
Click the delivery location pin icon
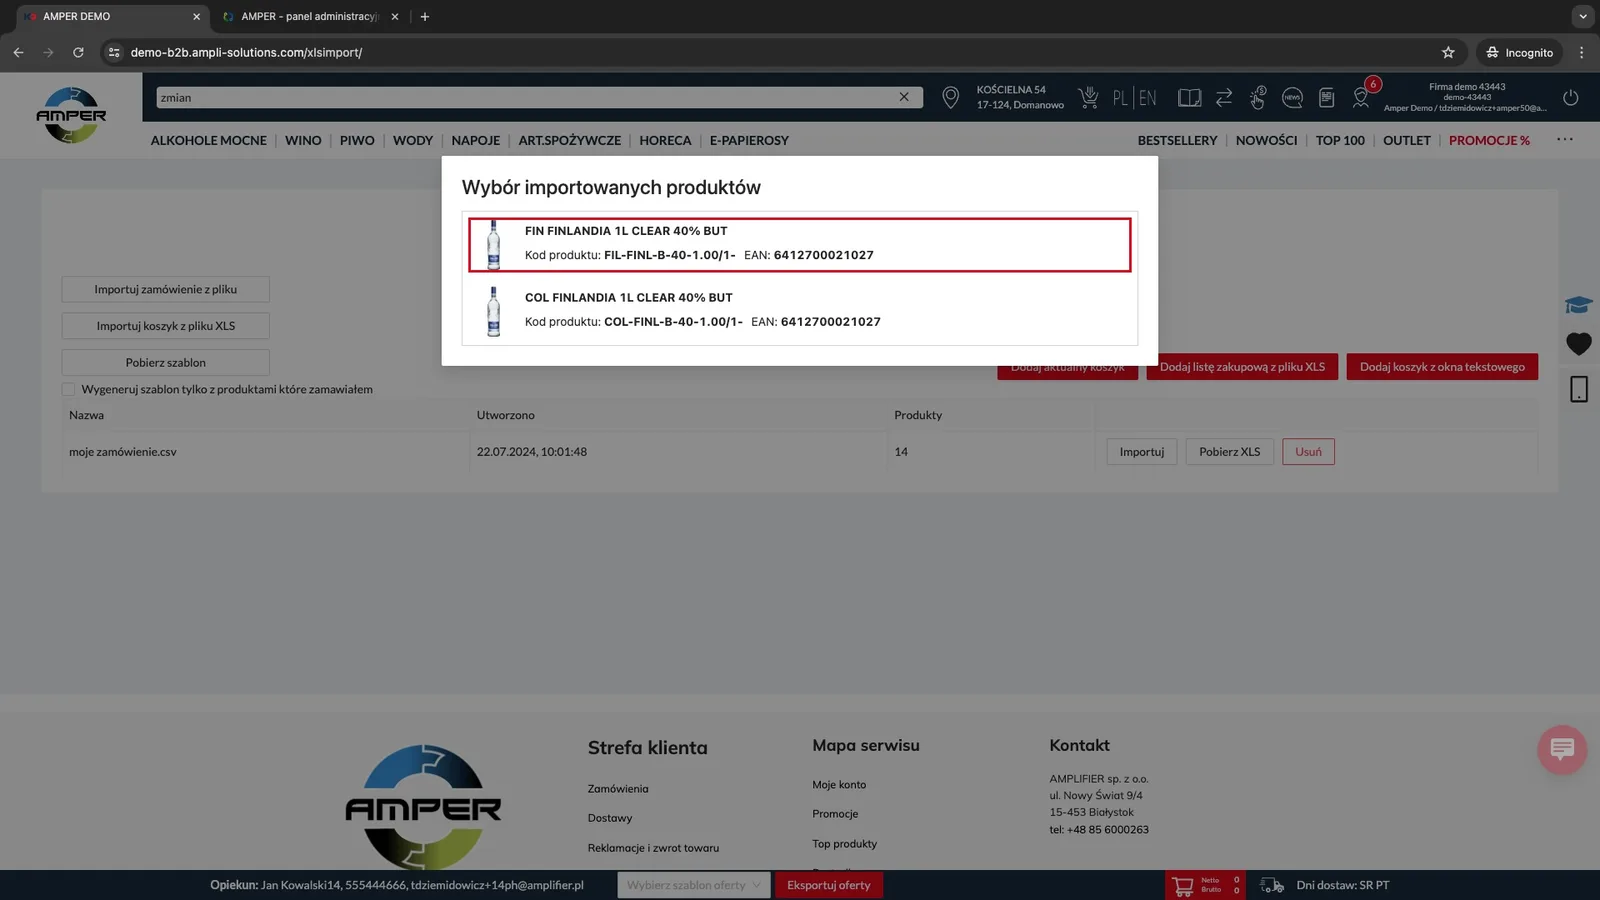click(950, 97)
